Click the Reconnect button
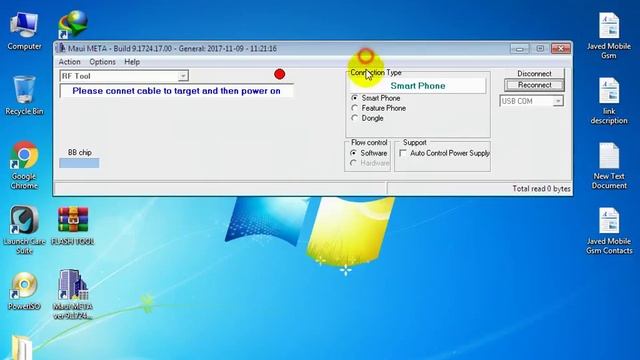The height and width of the screenshot is (360, 640). [x=534, y=85]
